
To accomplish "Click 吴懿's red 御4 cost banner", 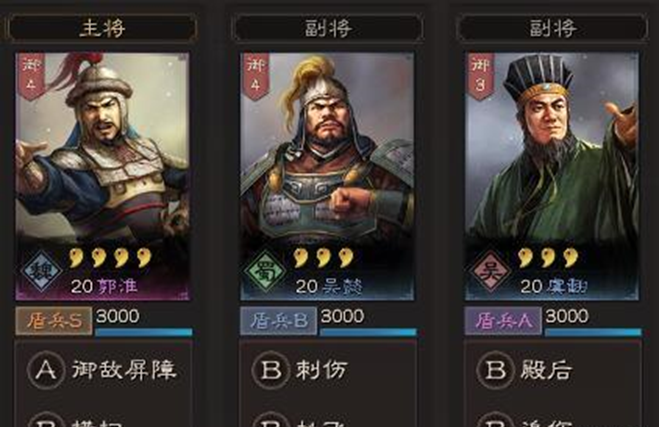I will [x=256, y=77].
